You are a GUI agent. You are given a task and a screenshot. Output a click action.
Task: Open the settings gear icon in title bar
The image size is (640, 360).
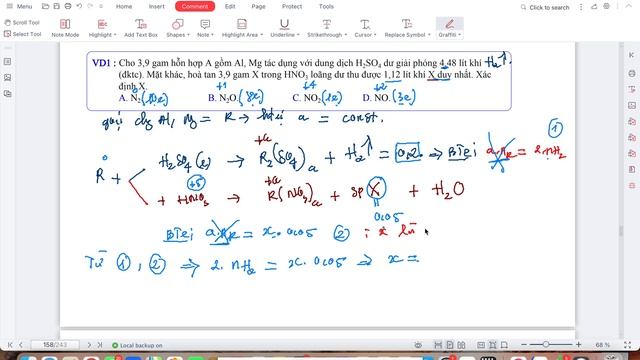pyautogui.click(x=607, y=7)
